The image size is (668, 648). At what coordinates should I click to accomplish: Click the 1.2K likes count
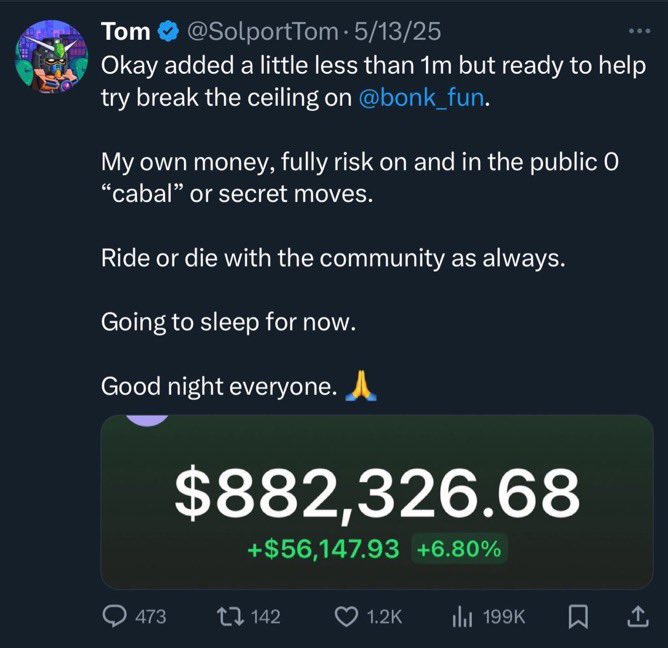tap(384, 617)
